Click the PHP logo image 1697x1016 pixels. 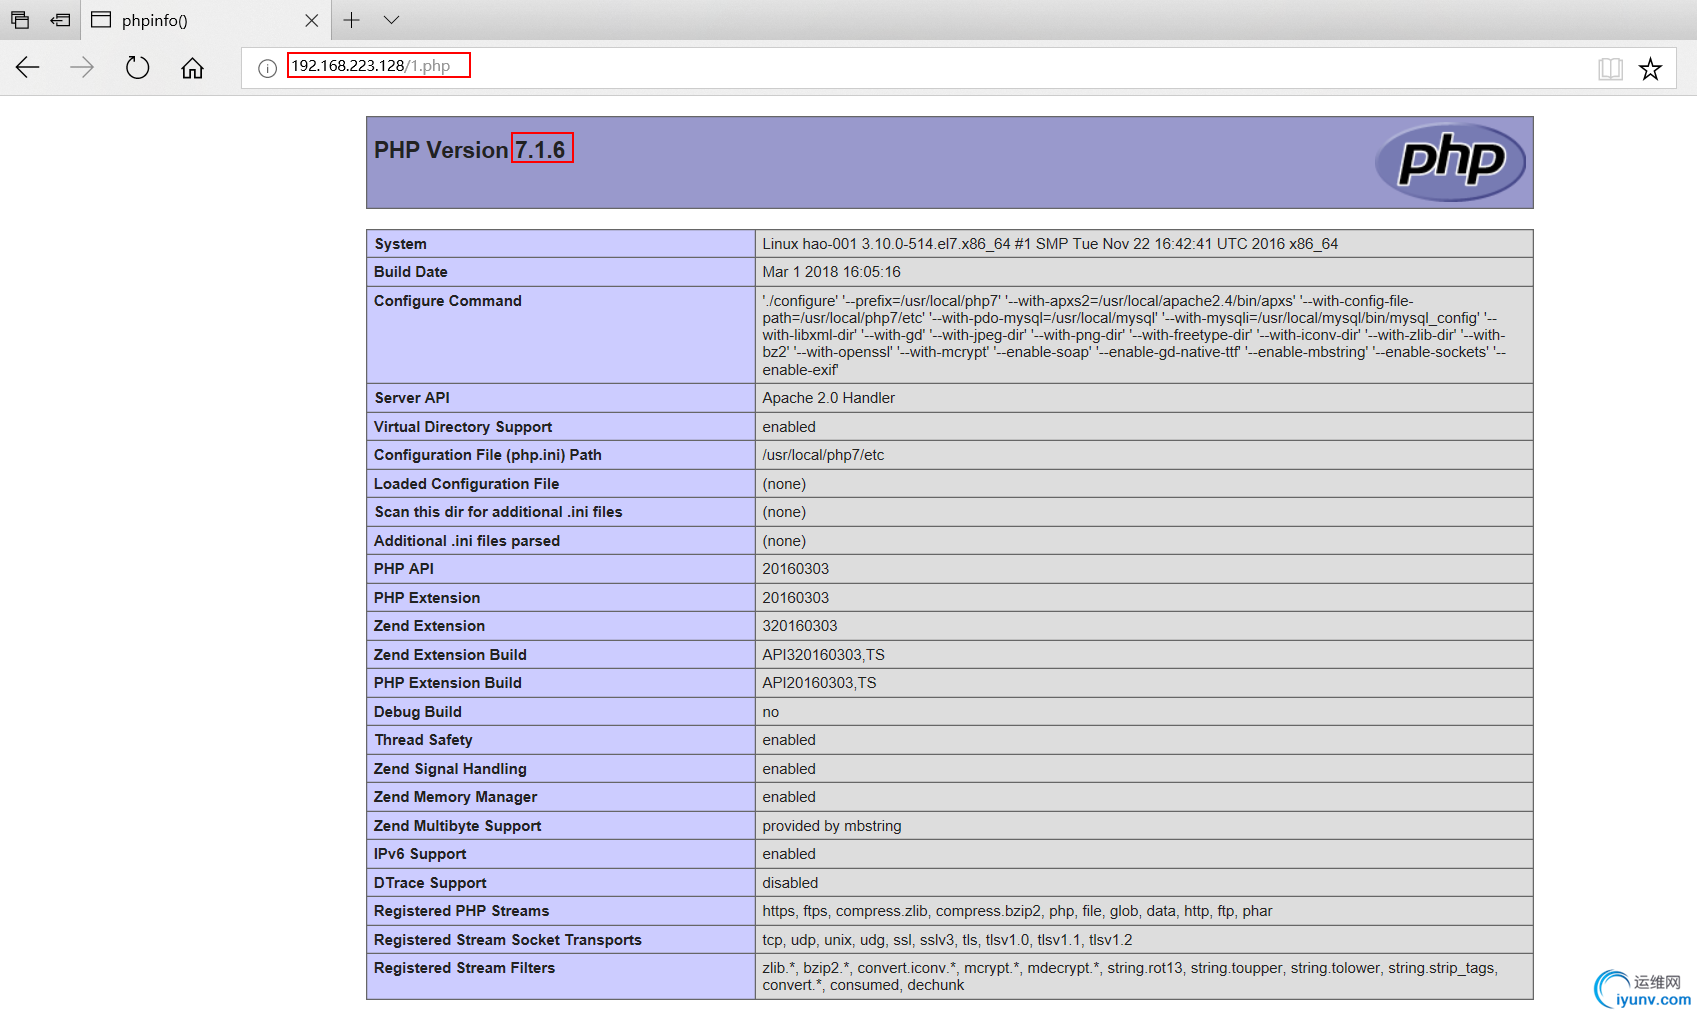[1450, 161]
